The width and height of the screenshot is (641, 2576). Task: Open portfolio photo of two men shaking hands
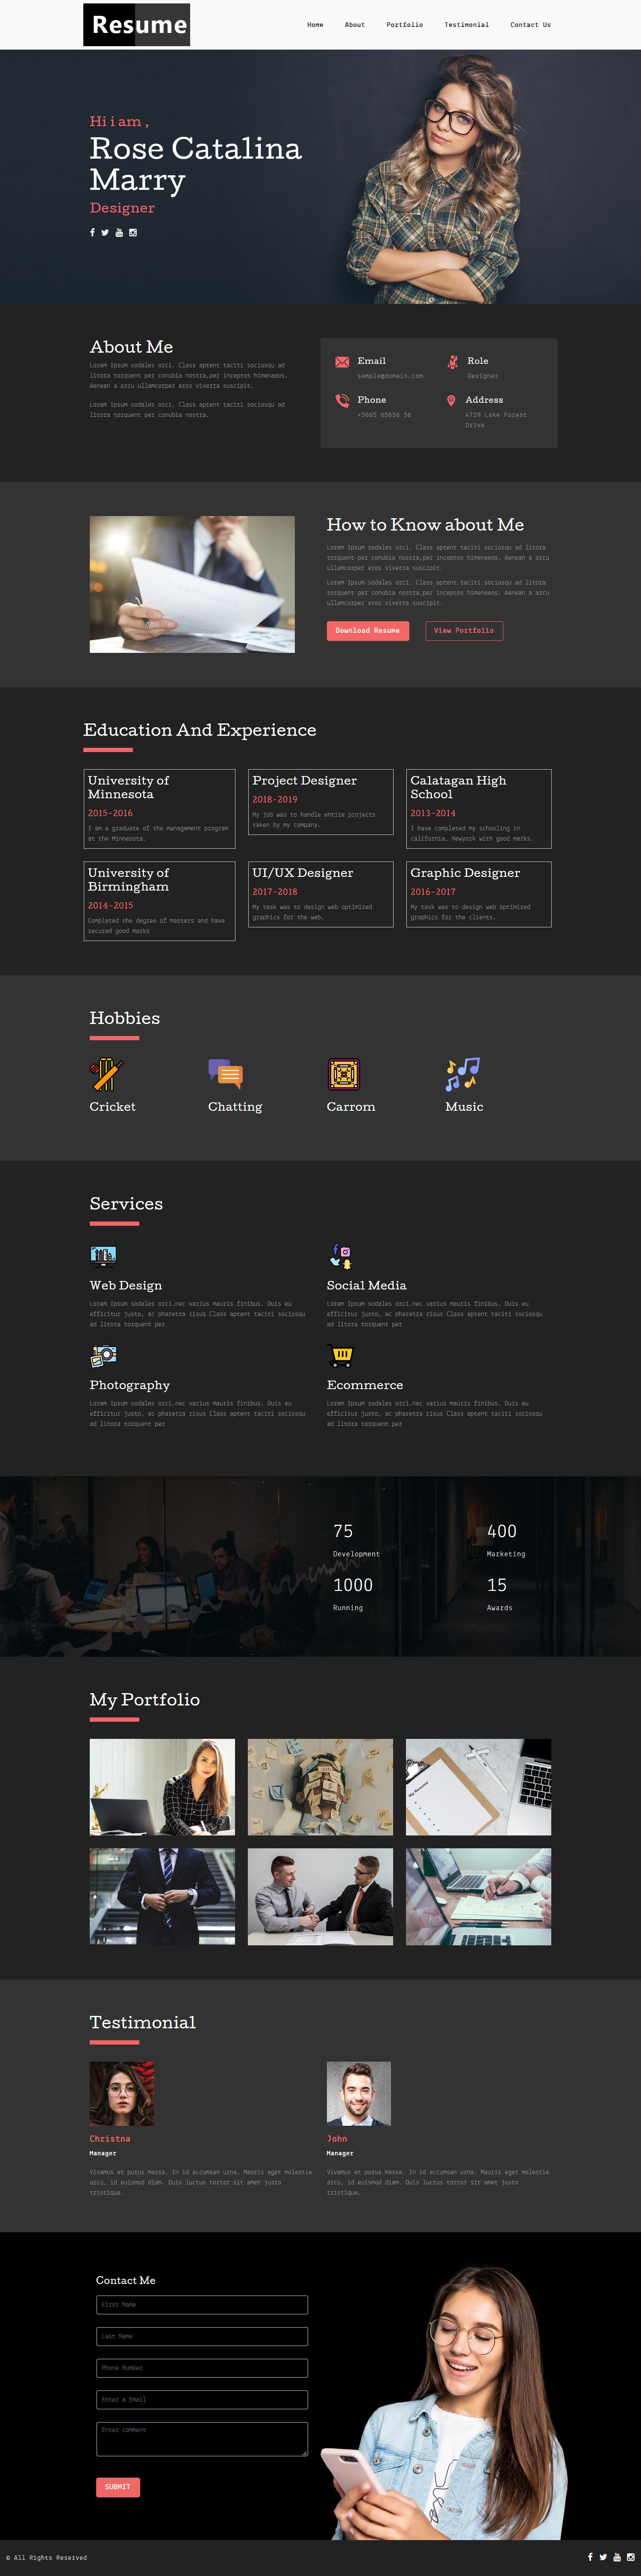point(320,1897)
